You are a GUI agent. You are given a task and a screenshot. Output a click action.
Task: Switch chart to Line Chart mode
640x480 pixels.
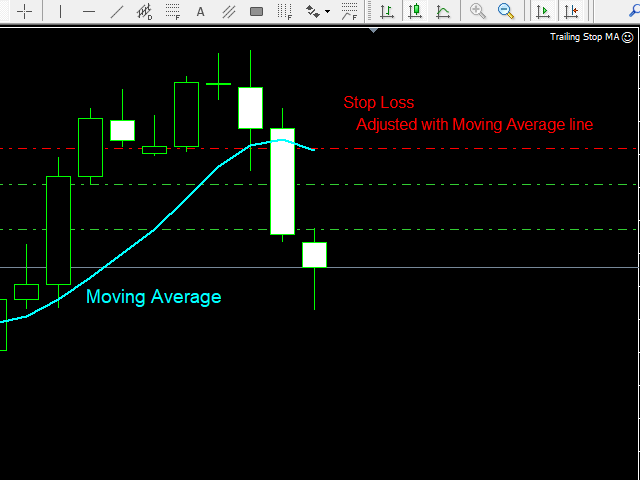443,11
